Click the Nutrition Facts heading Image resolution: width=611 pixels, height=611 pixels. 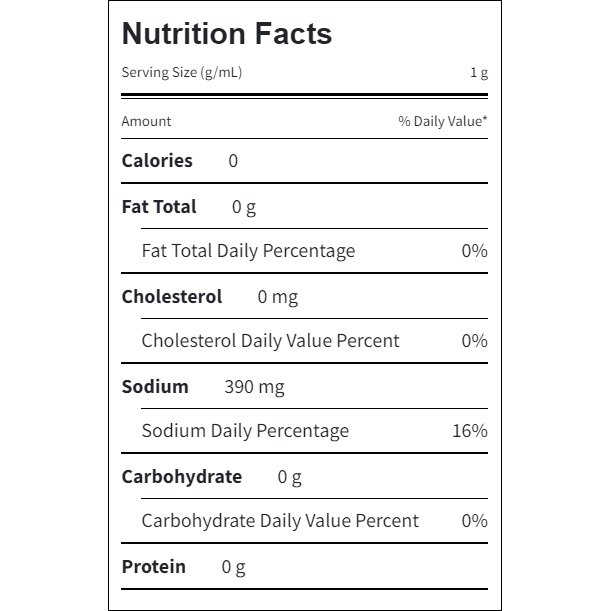[x=226, y=34]
